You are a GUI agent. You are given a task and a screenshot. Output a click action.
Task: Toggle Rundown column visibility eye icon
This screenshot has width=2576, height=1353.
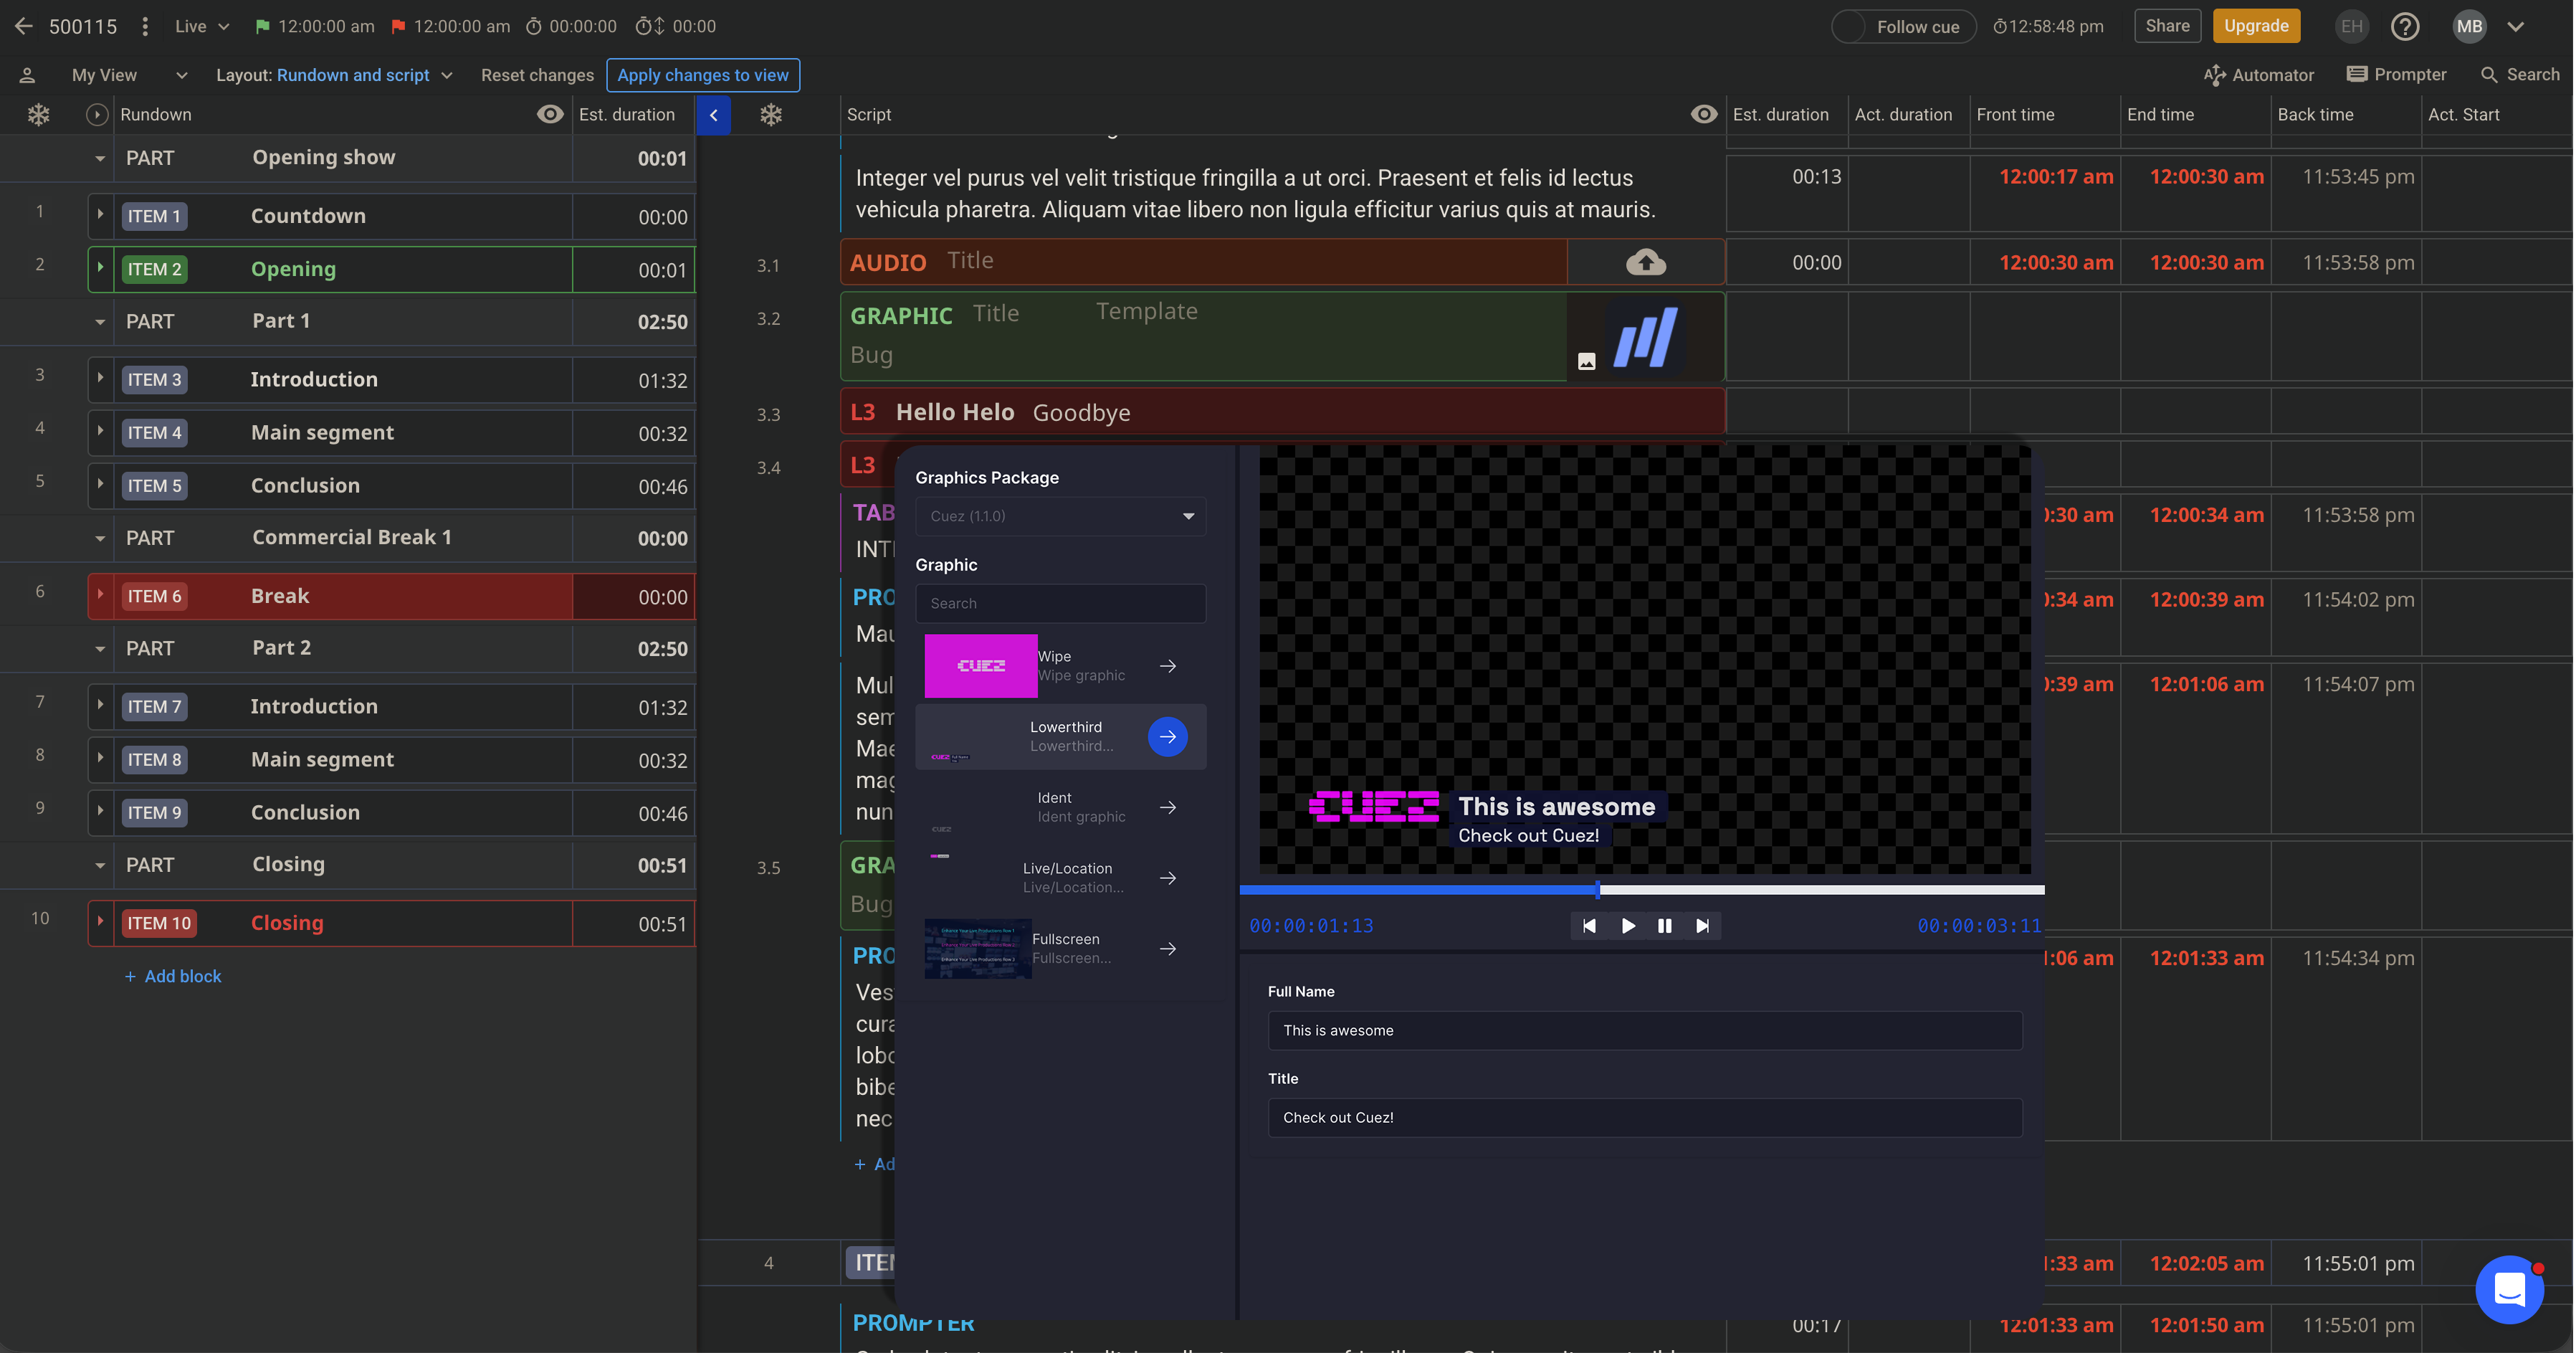[x=550, y=115]
